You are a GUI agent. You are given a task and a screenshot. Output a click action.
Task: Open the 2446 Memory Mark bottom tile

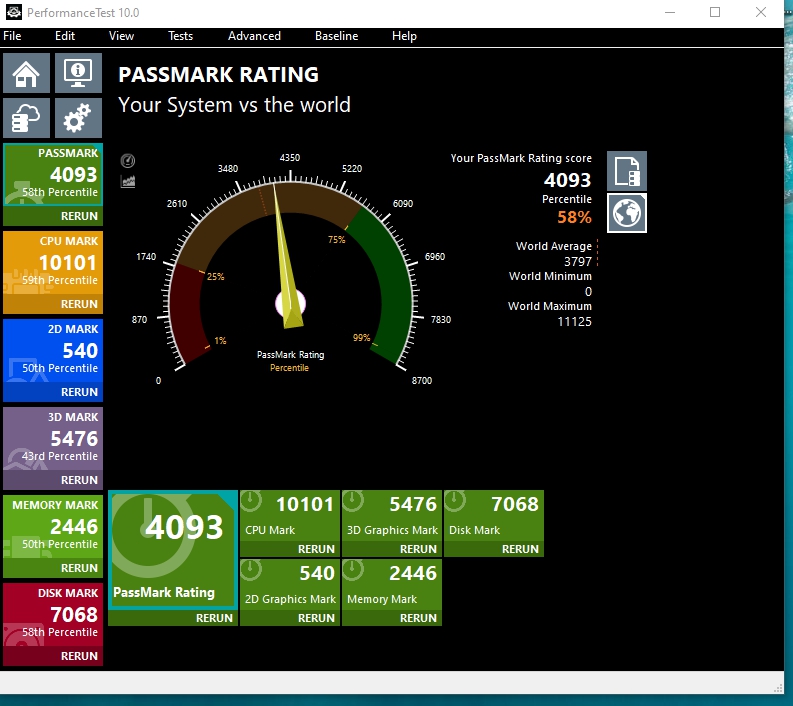point(392,585)
